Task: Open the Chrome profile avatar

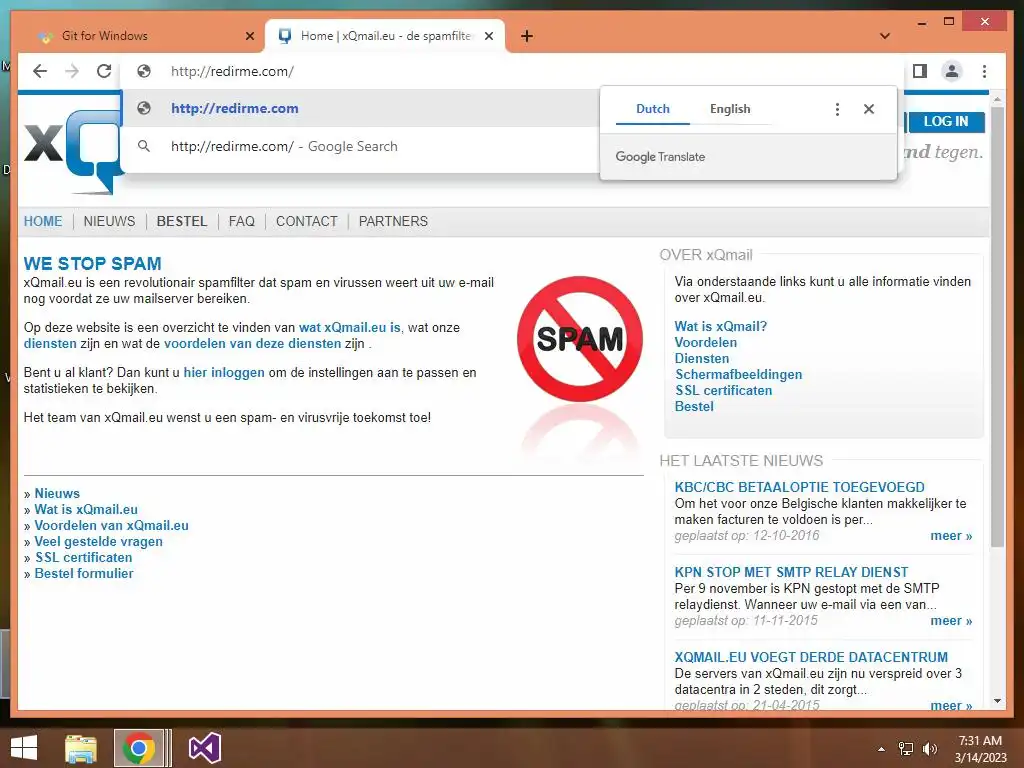Action: coord(952,71)
